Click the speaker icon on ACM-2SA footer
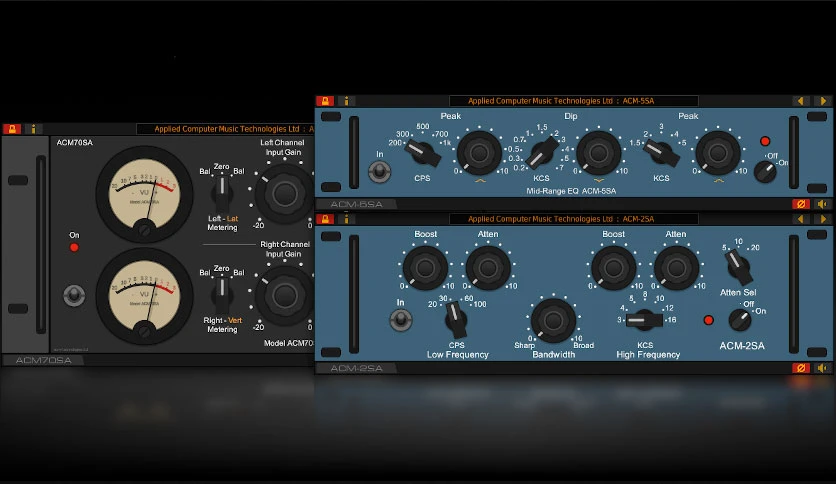 (x=823, y=368)
